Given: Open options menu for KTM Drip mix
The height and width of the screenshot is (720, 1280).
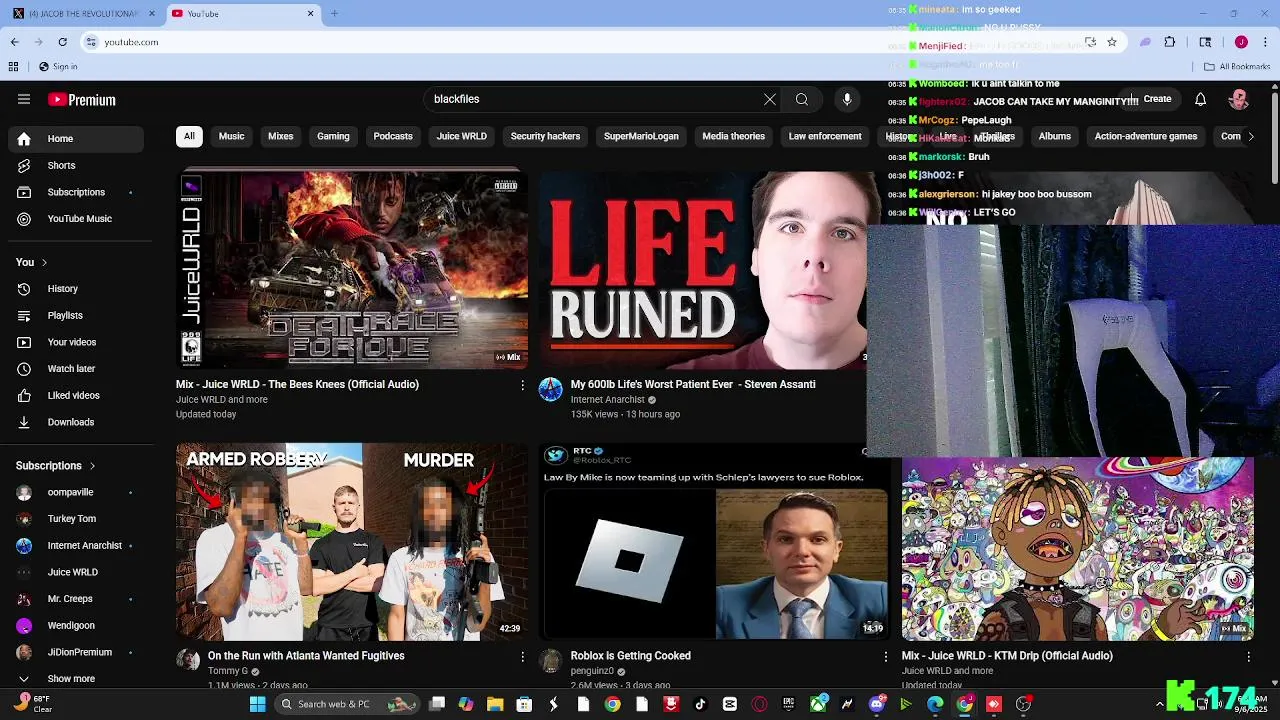Looking at the screenshot, I should [x=1248, y=657].
